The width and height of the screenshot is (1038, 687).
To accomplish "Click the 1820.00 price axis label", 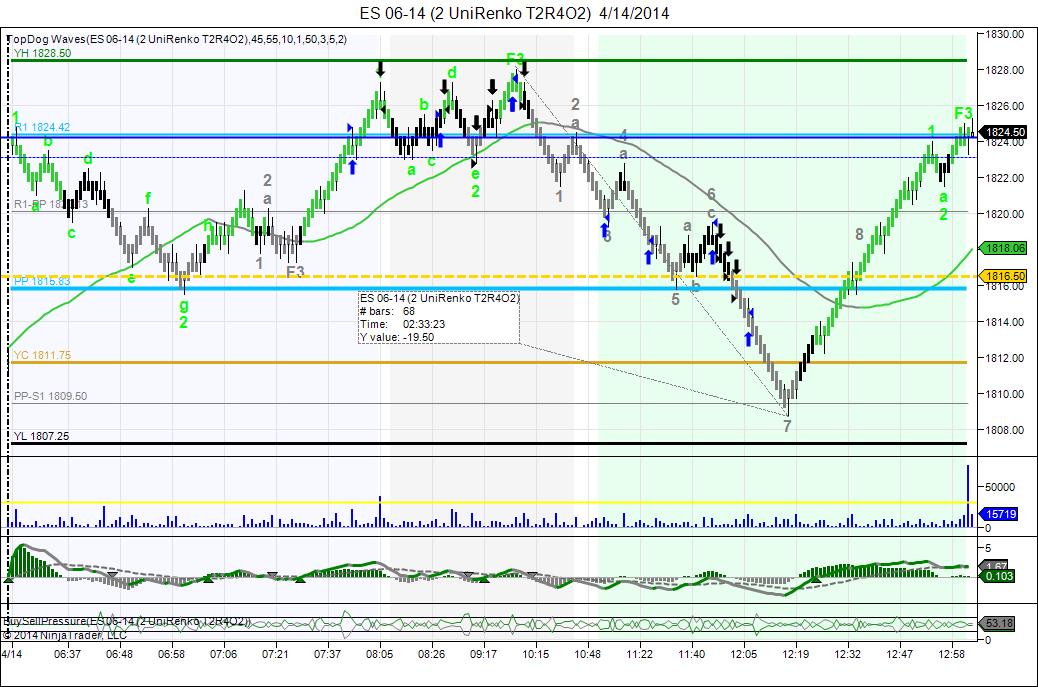I will tap(1004, 214).
